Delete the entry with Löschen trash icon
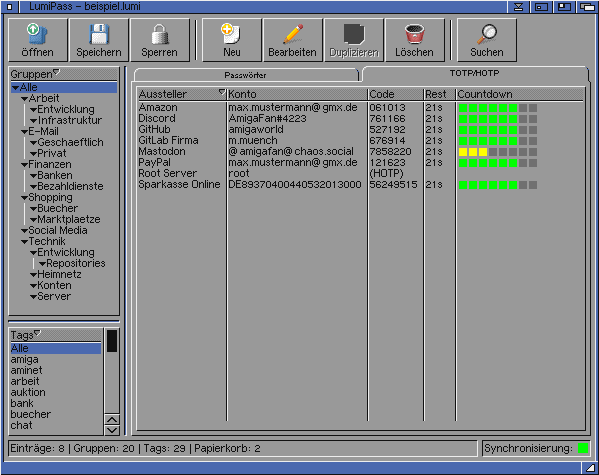The image size is (599, 475). [x=414, y=40]
